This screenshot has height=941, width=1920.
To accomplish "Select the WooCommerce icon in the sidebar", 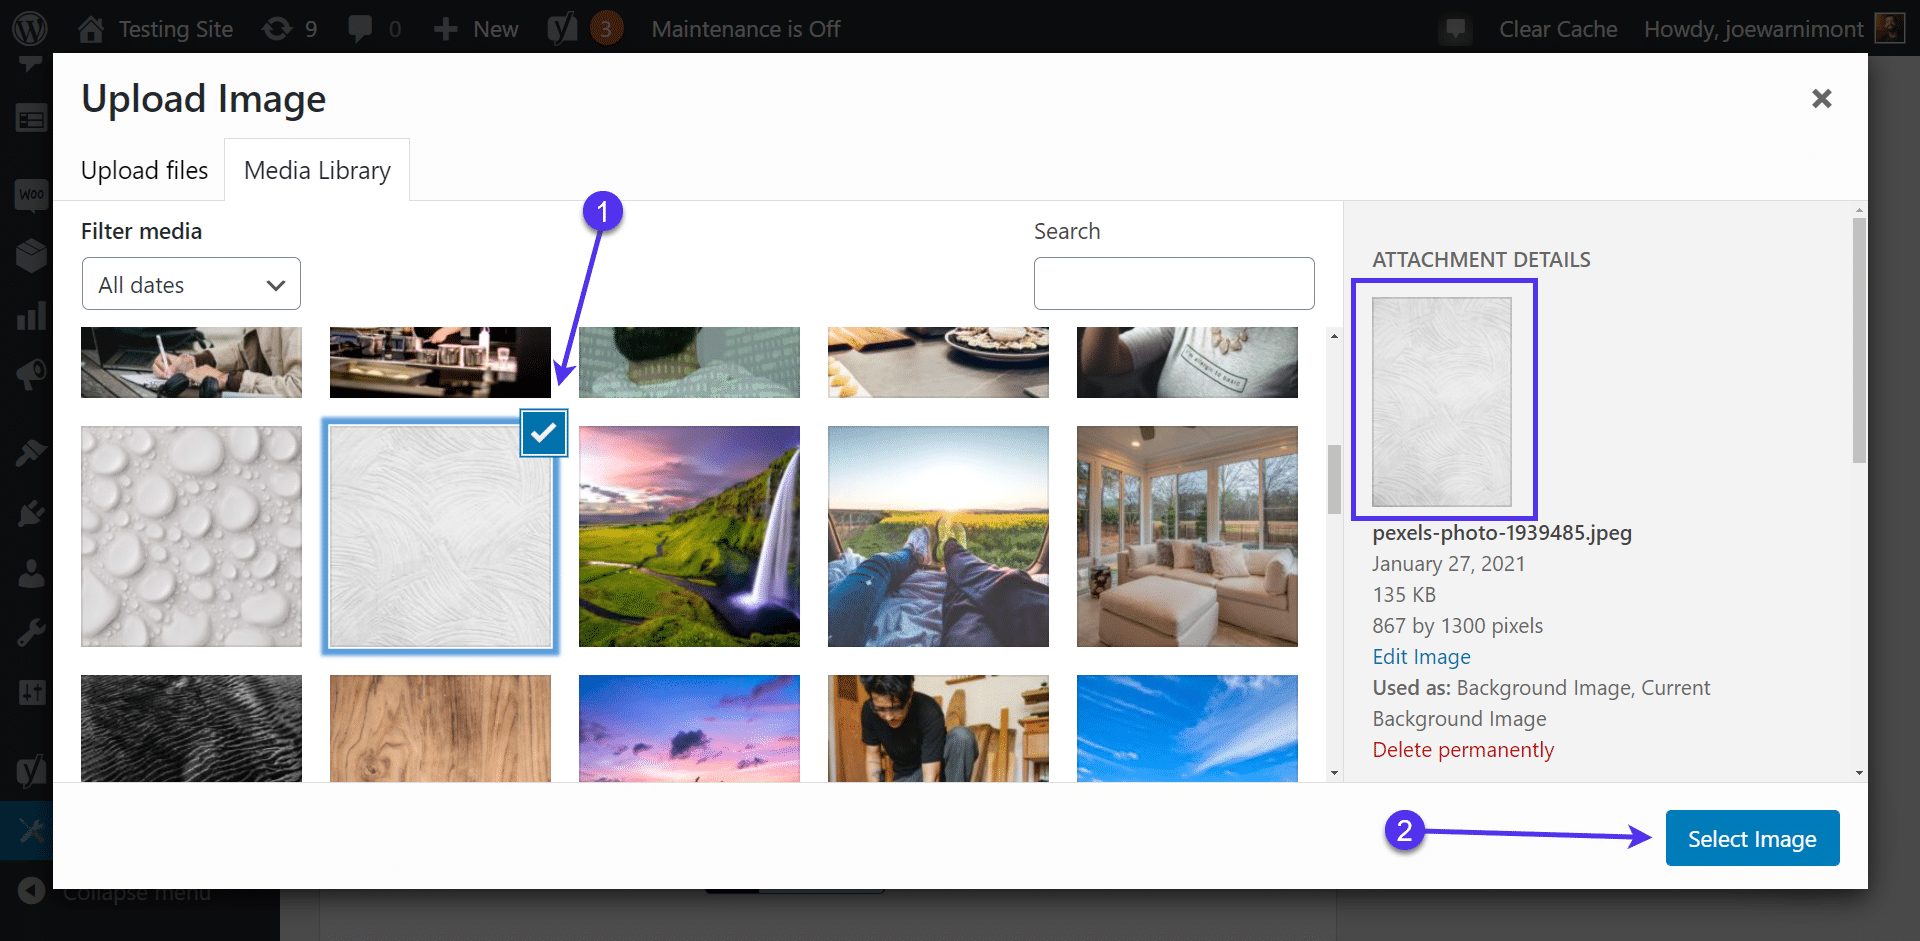I will [x=30, y=196].
